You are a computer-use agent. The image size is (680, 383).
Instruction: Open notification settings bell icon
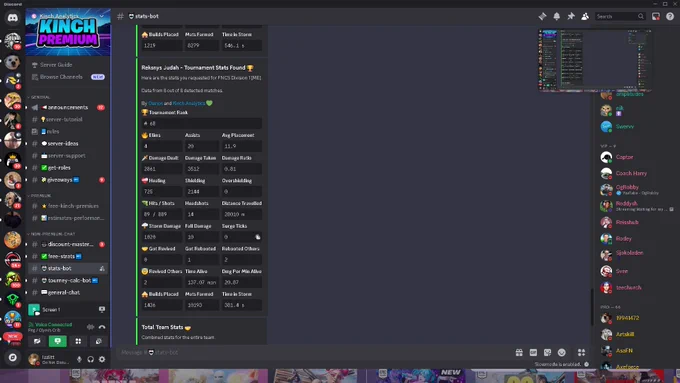556,16
